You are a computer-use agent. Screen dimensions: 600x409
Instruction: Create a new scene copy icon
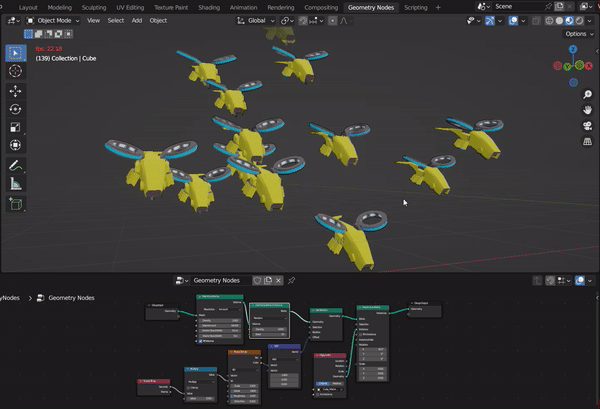[559, 7]
